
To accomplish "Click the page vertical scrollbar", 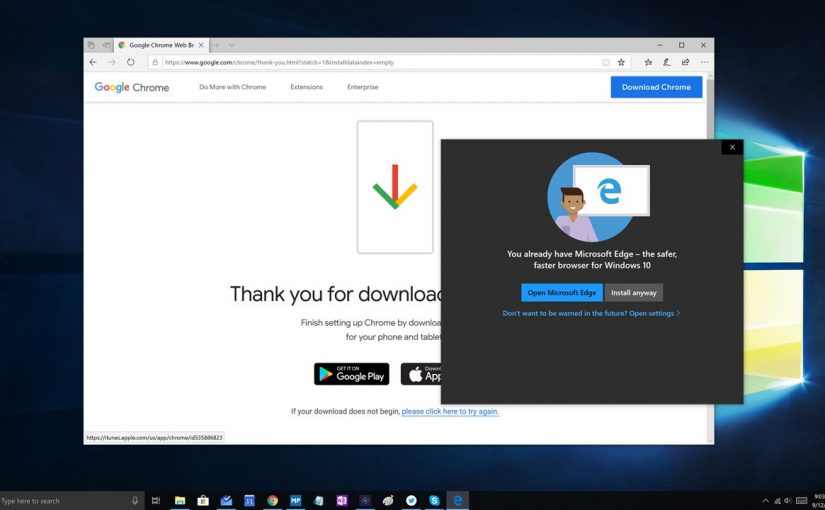I will [x=710, y=258].
